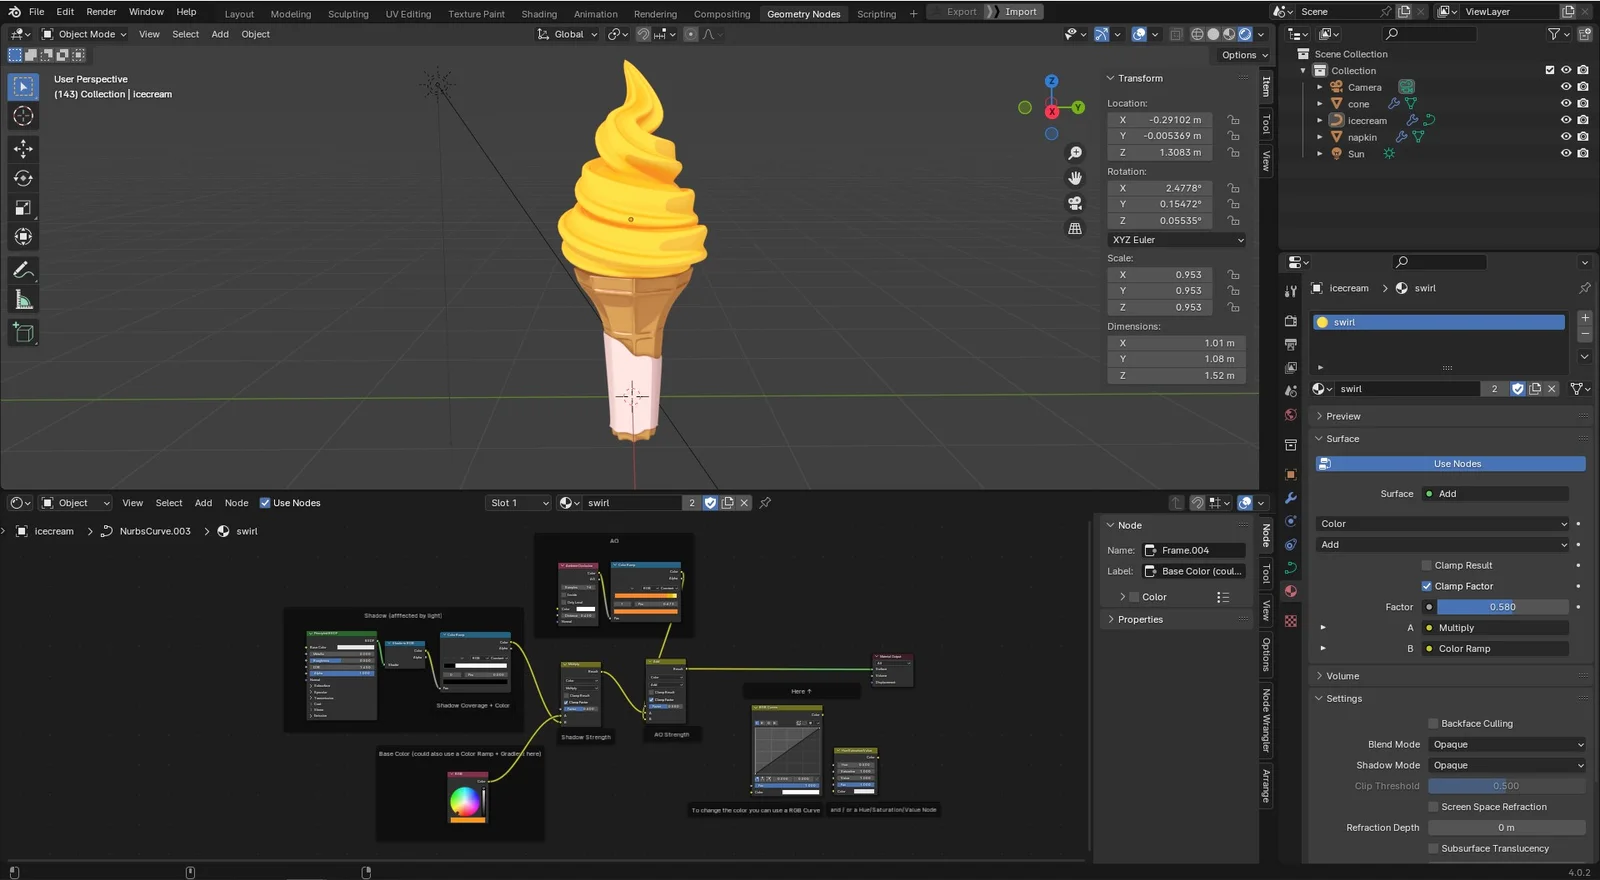Toggle camera view icon in viewport
This screenshot has width=1600, height=880.
(x=1075, y=203)
